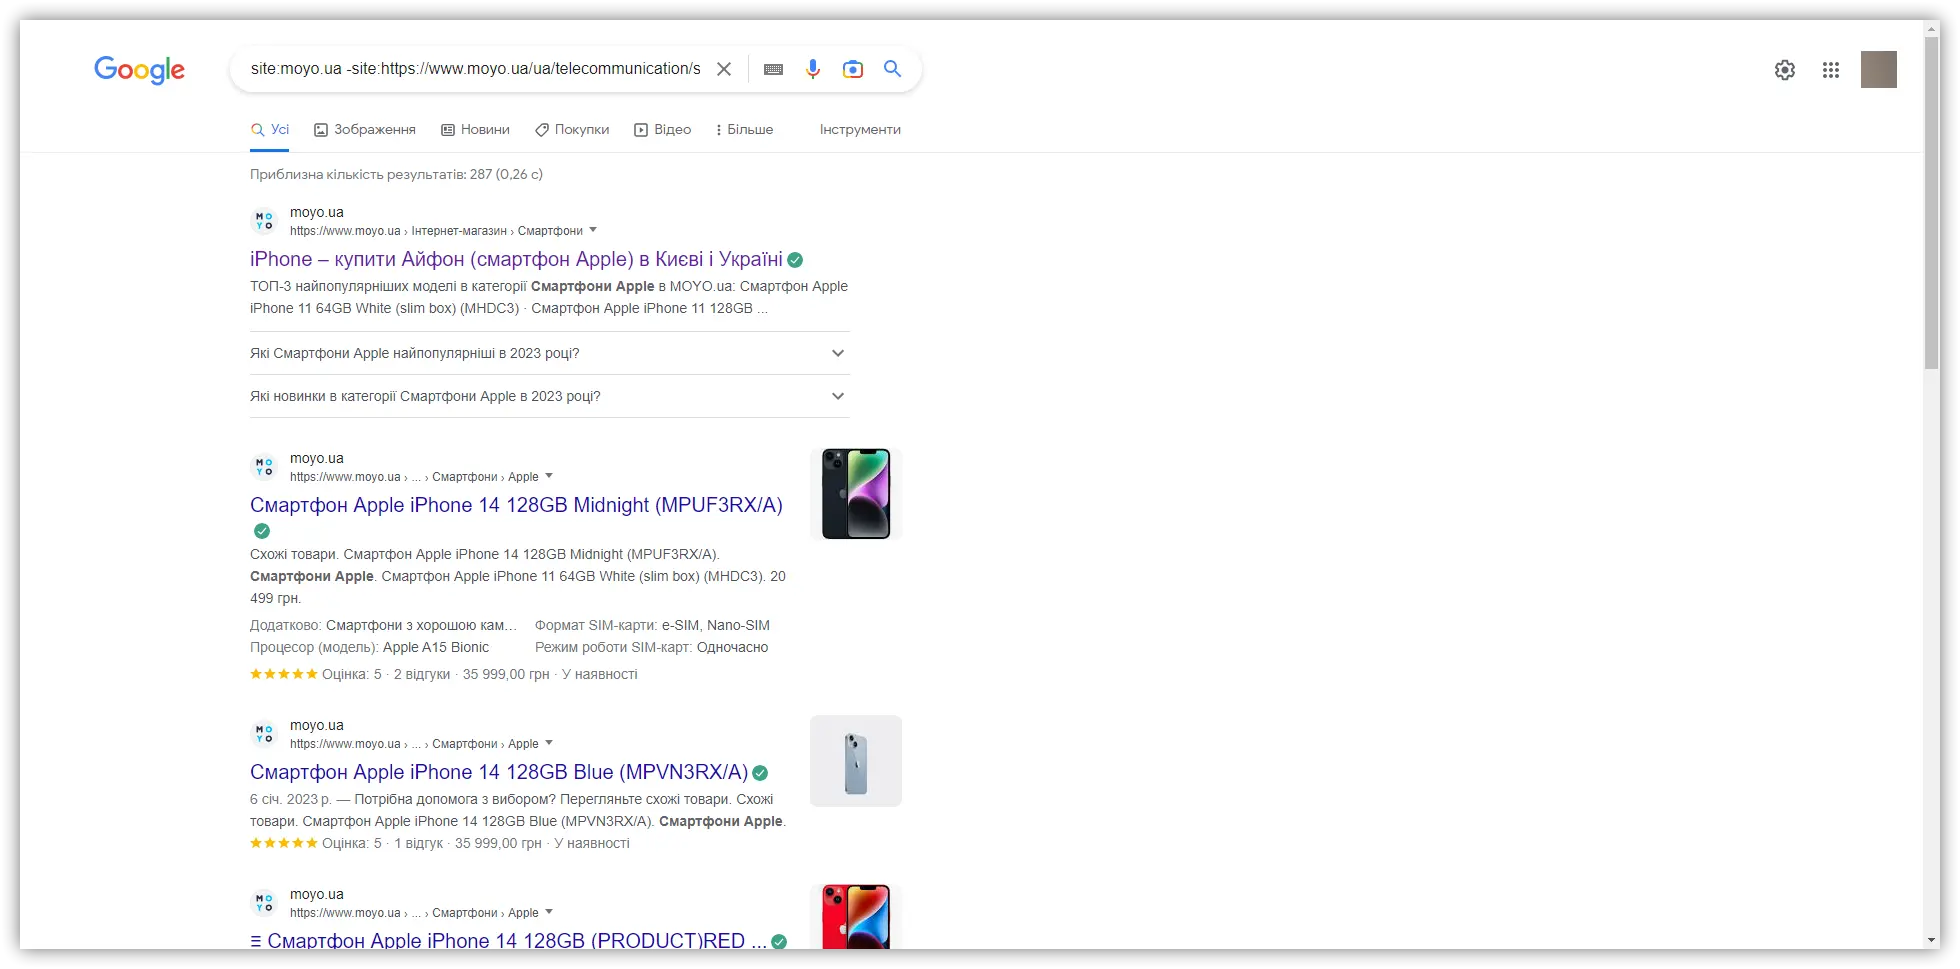Viewport: 1960px width, 969px height.
Task: Switch to the Новини tab
Action: click(476, 130)
